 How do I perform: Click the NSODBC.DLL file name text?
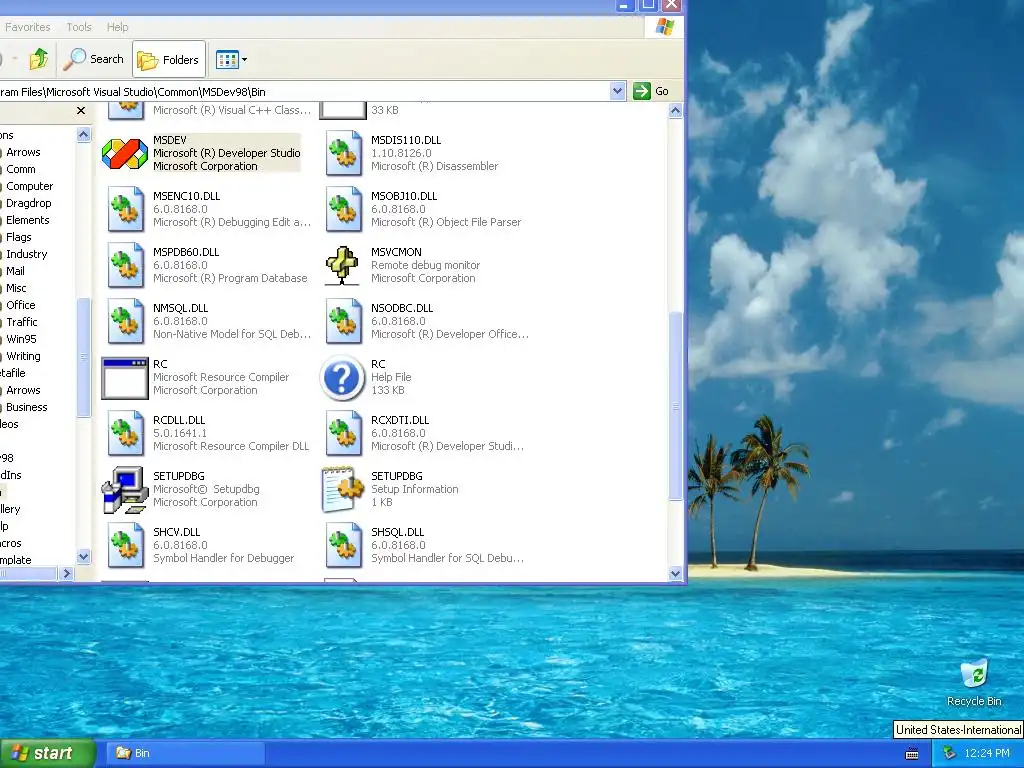point(402,308)
